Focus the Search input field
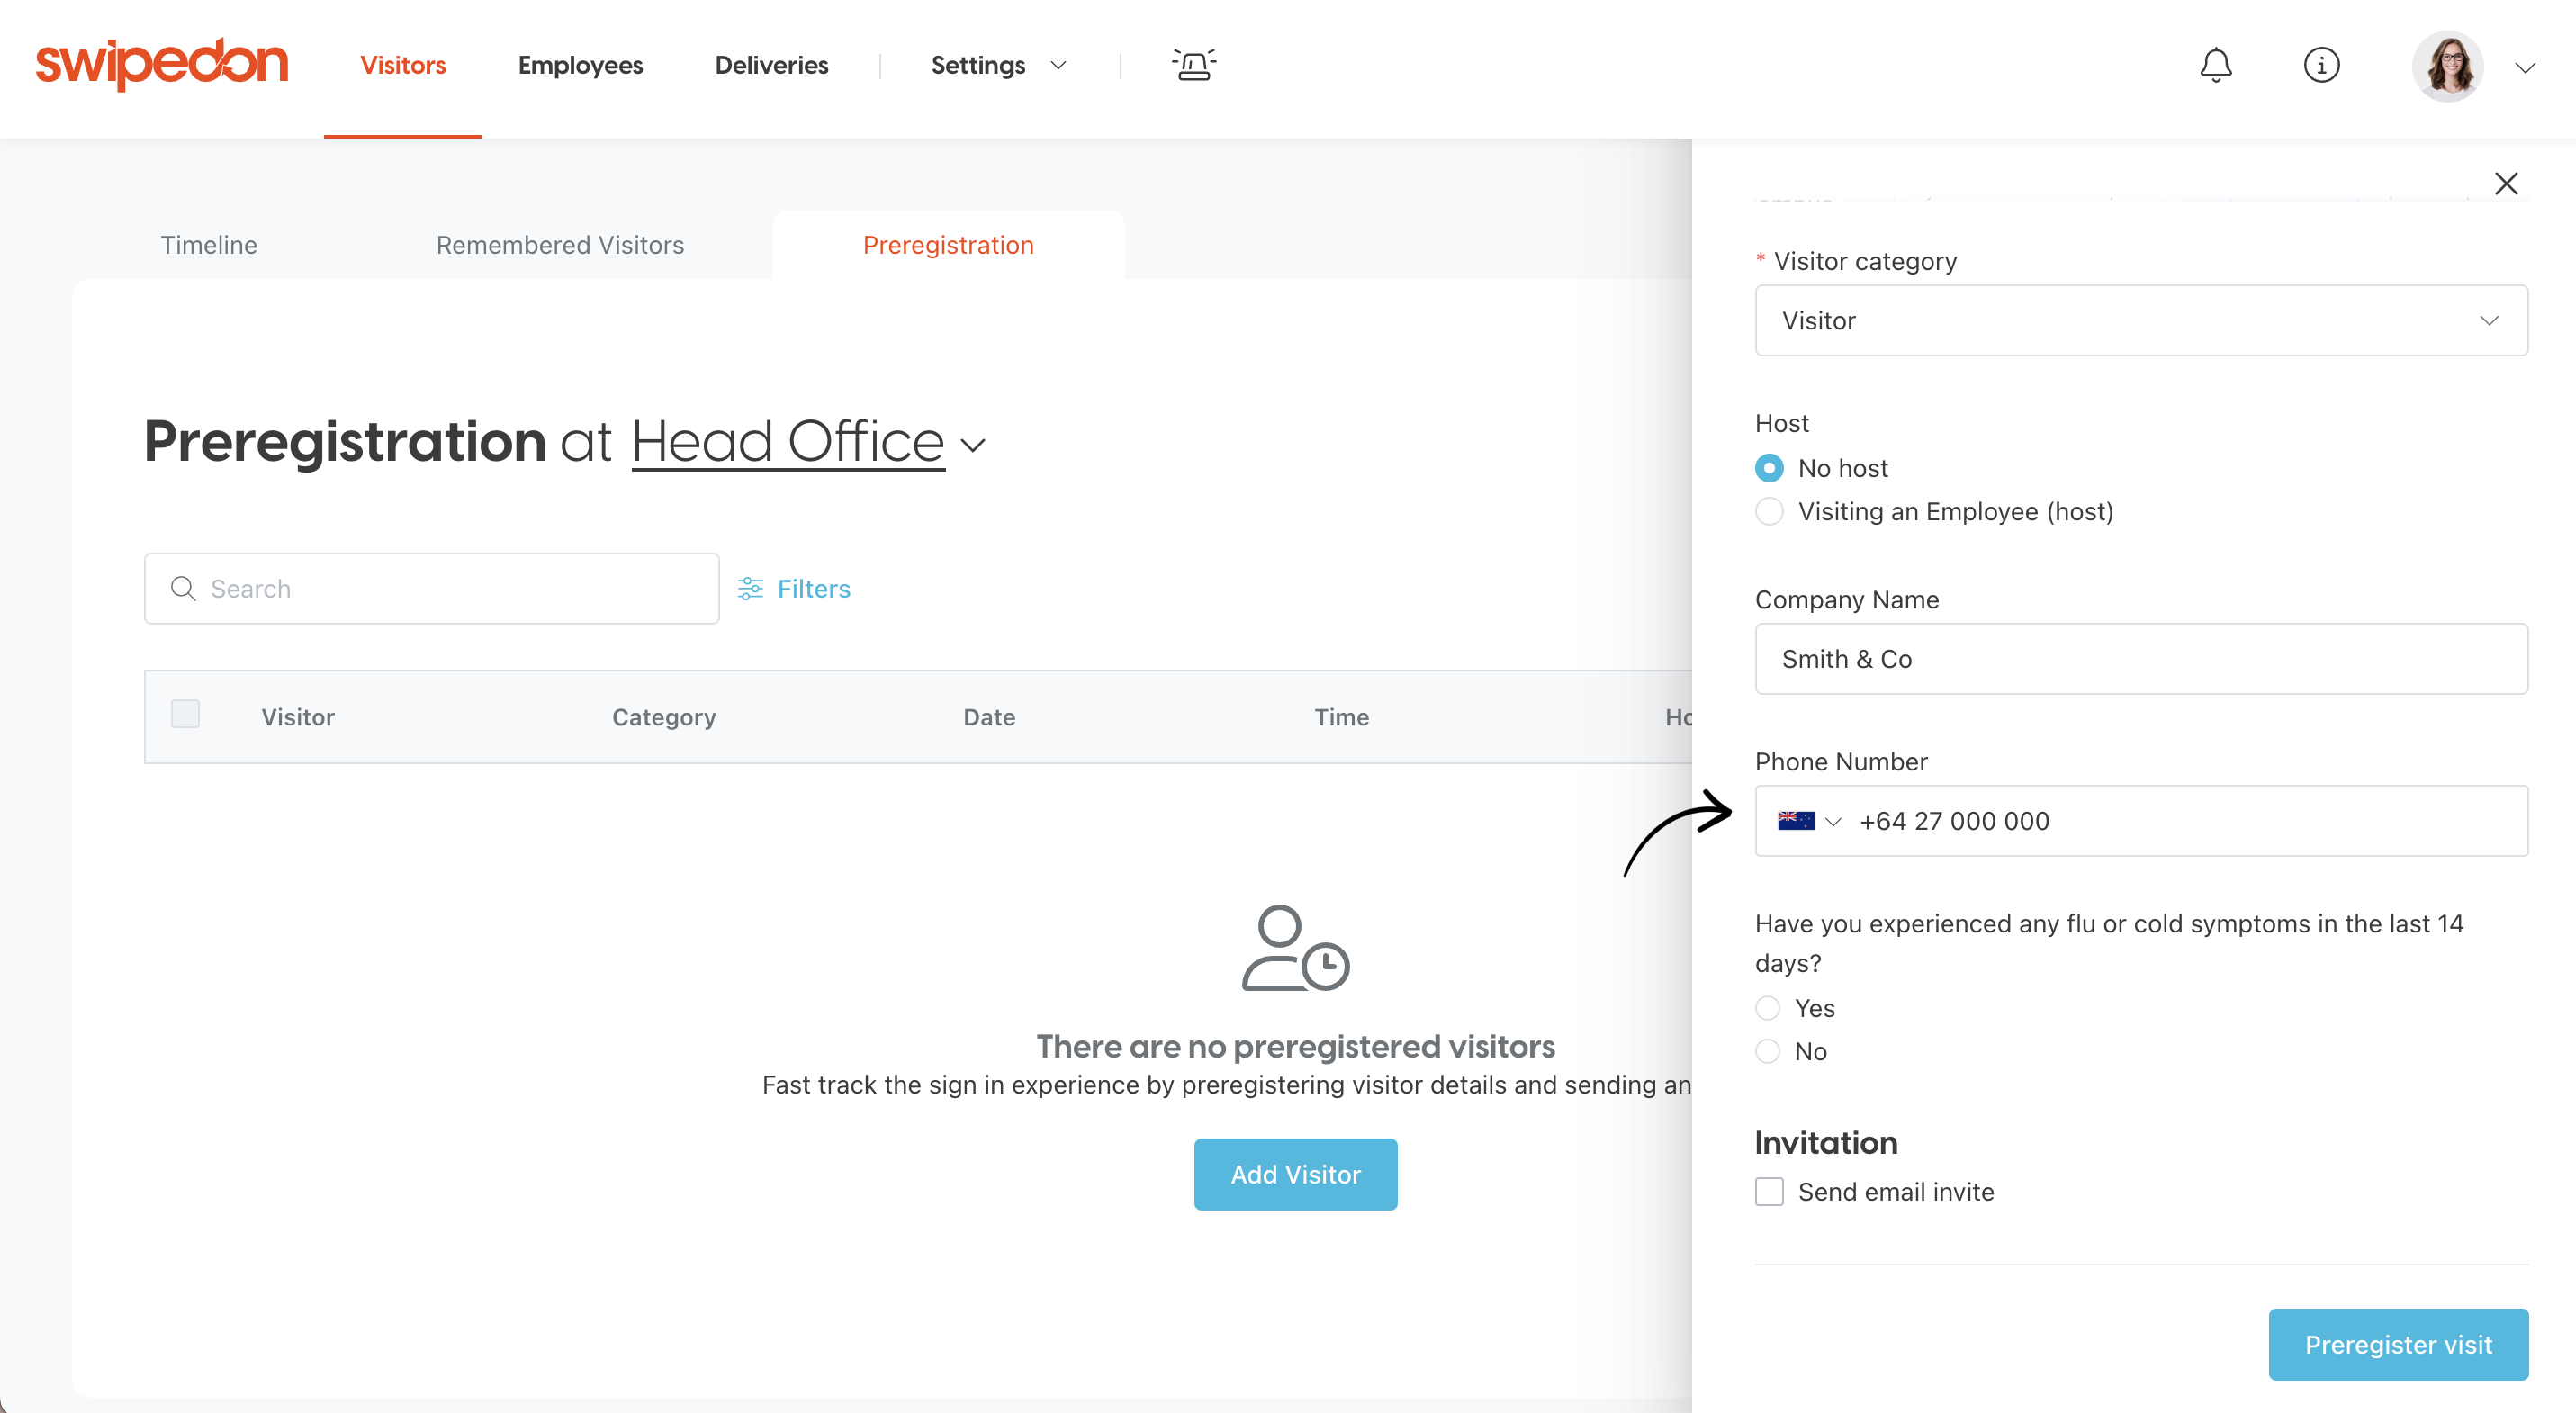 click(432, 588)
